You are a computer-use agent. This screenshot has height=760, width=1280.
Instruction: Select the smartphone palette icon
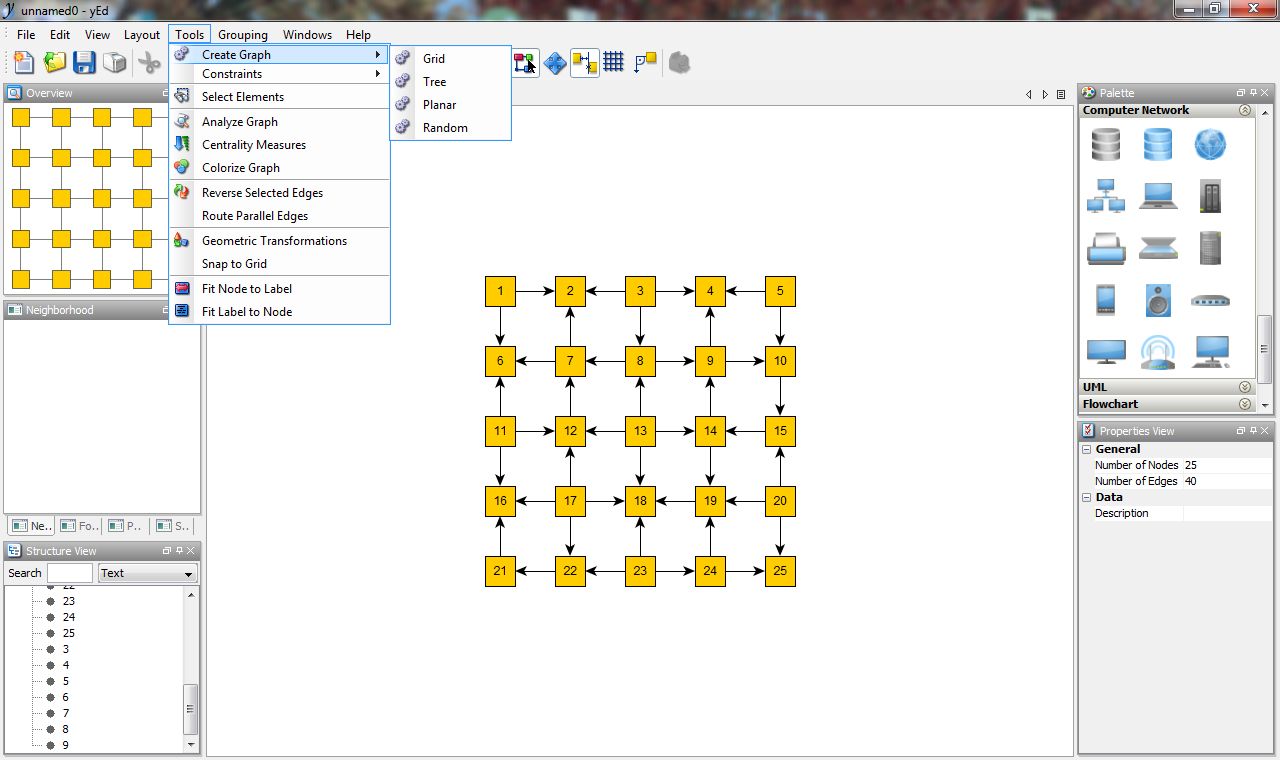click(x=1106, y=300)
